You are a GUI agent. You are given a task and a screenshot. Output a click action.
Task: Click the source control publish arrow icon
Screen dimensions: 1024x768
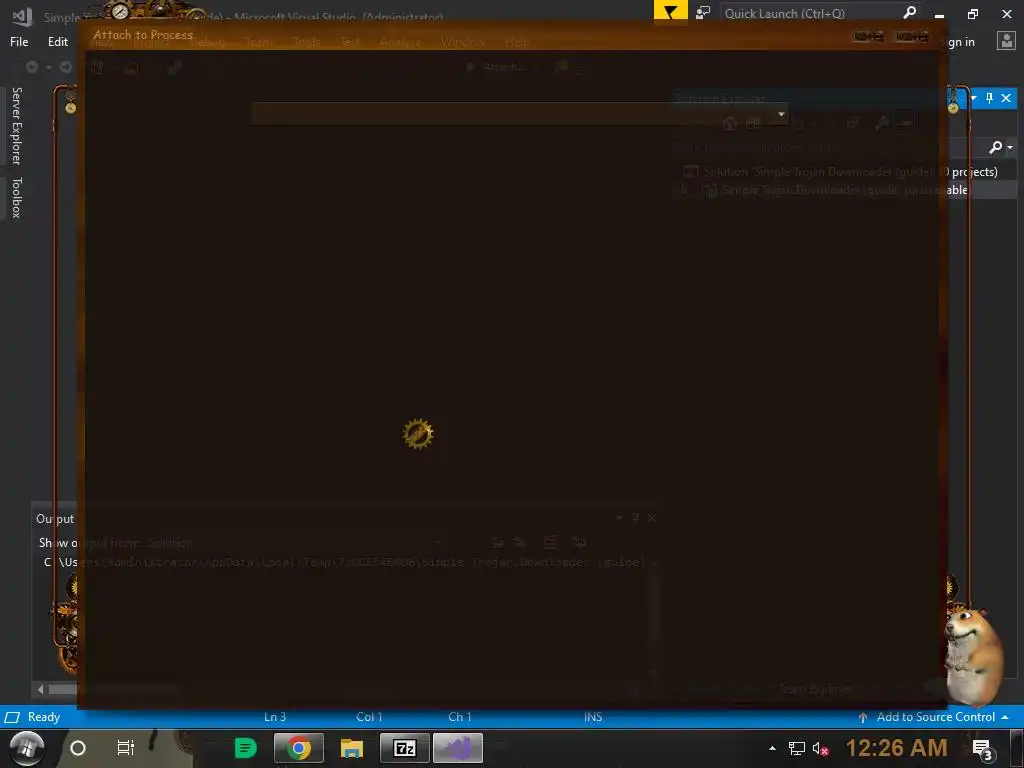point(863,717)
